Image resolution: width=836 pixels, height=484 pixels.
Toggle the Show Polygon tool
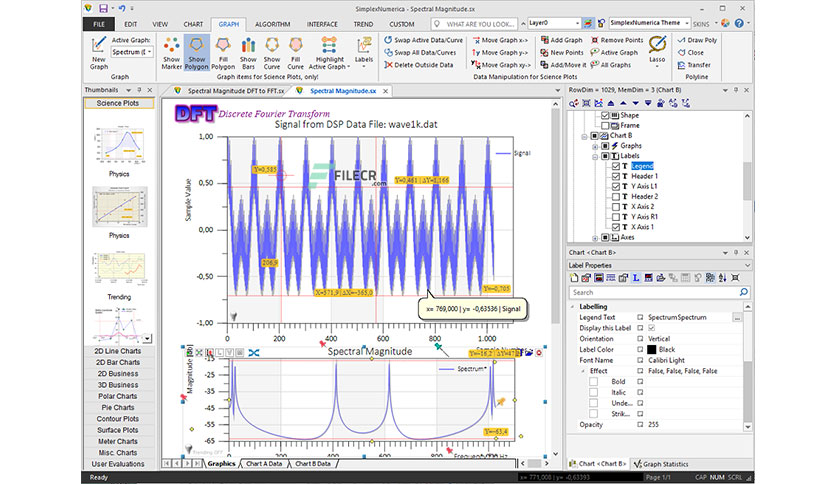coord(196,52)
